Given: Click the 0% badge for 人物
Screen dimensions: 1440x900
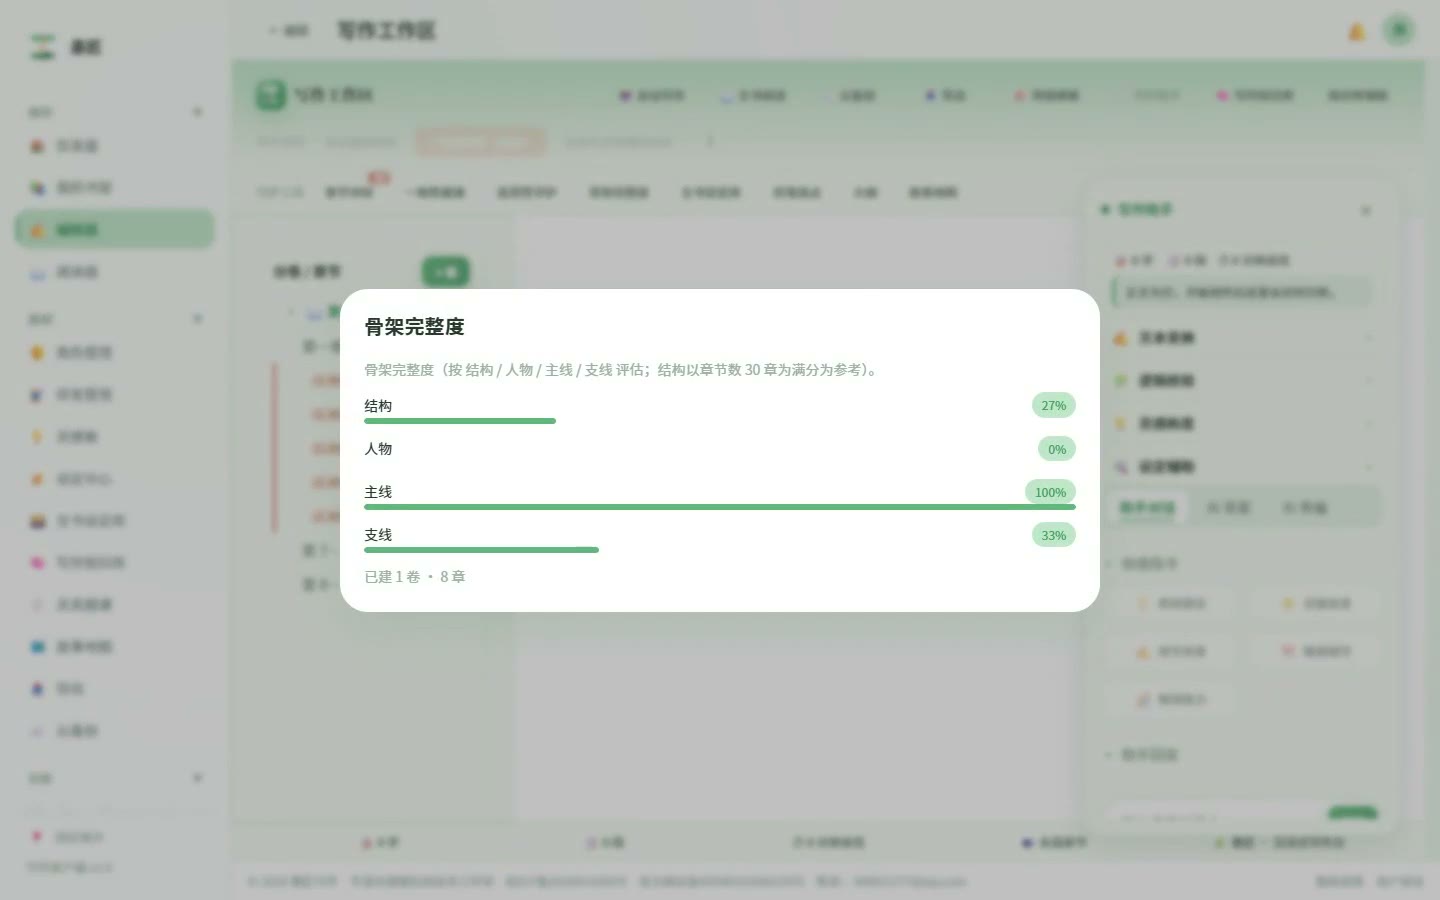Looking at the screenshot, I should point(1057,449).
